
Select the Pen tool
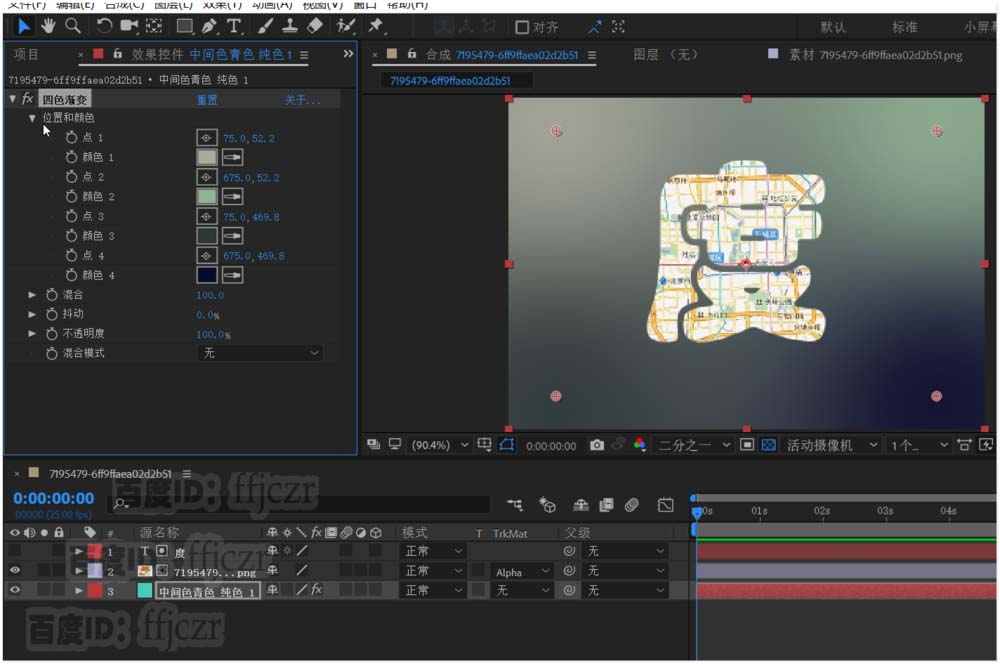tap(209, 27)
